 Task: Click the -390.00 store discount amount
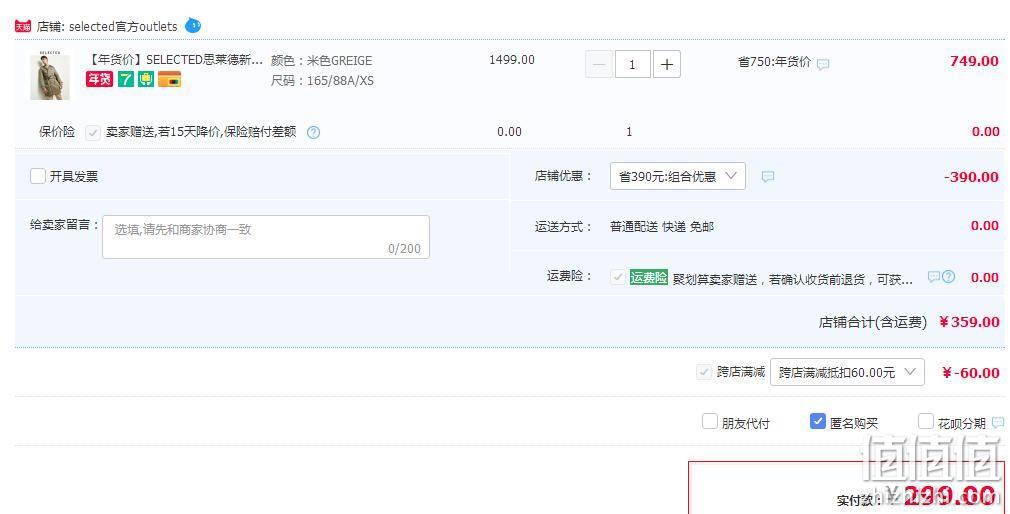[x=971, y=177]
